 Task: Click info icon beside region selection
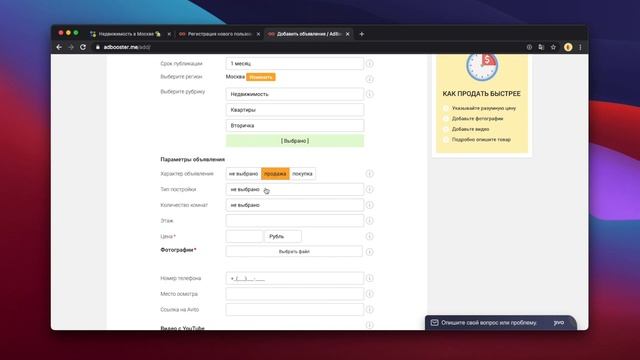[x=369, y=79]
